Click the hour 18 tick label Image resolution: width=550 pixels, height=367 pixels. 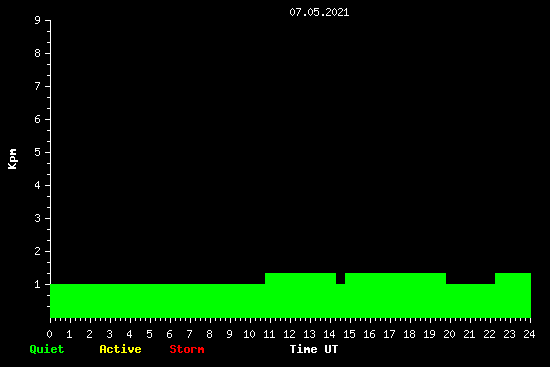click(x=409, y=334)
